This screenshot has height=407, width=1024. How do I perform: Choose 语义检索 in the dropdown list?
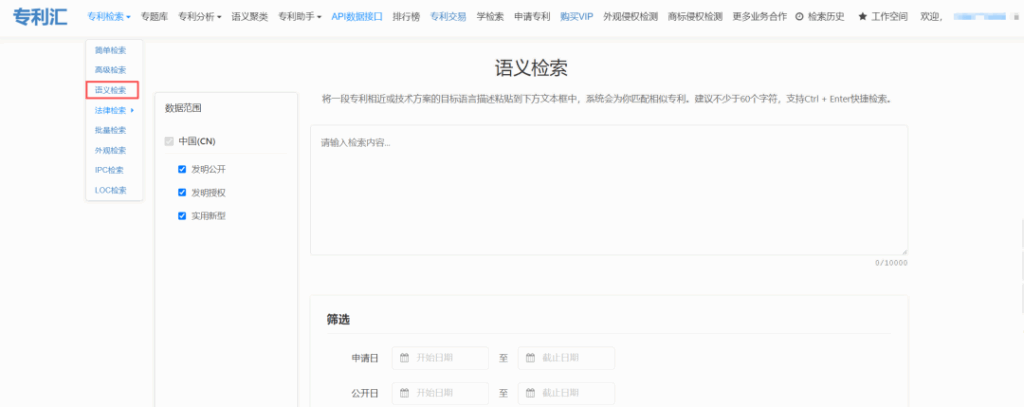(110, 90)
